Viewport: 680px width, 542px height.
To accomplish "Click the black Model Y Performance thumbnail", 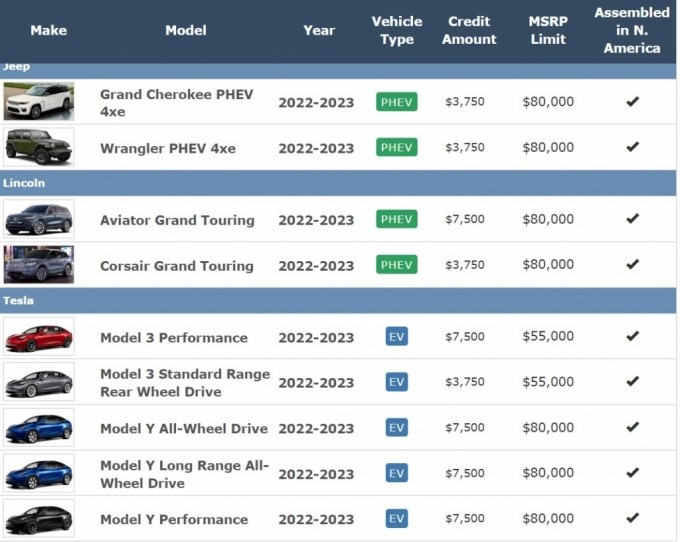I will coord(39,519).
